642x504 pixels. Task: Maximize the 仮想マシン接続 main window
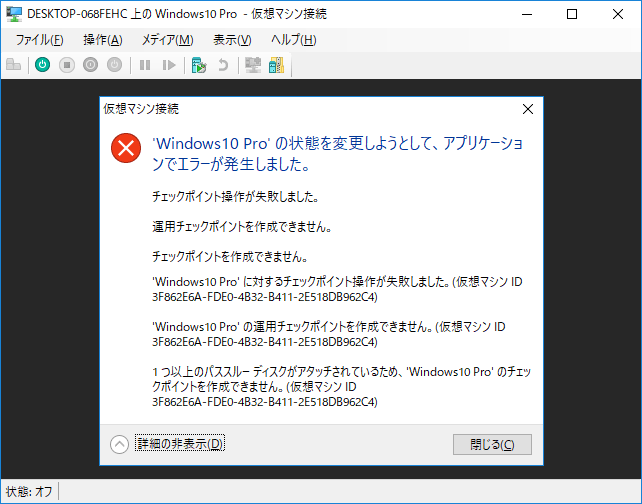point(572,14)
